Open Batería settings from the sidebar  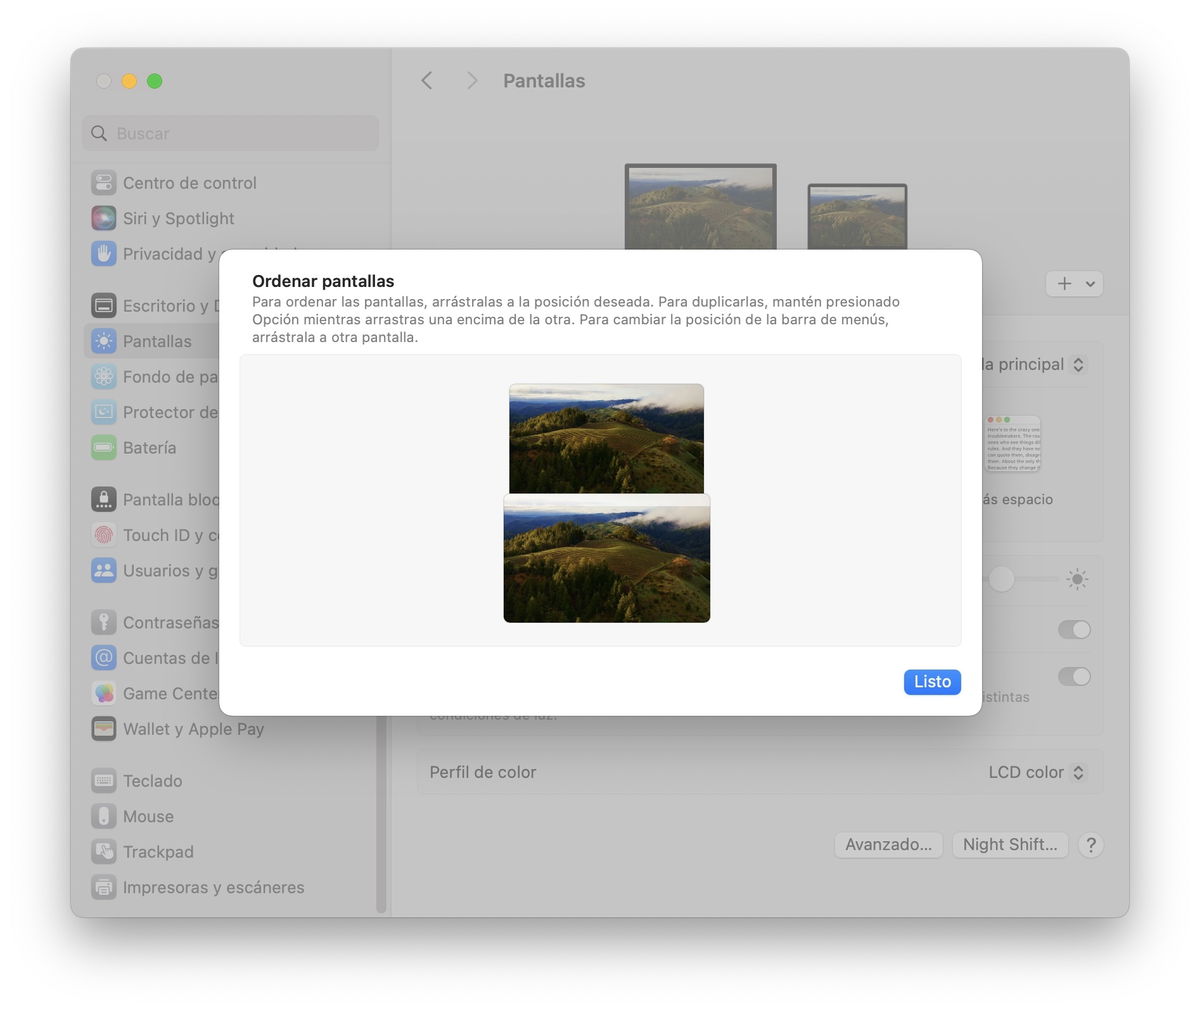[157, 447]
